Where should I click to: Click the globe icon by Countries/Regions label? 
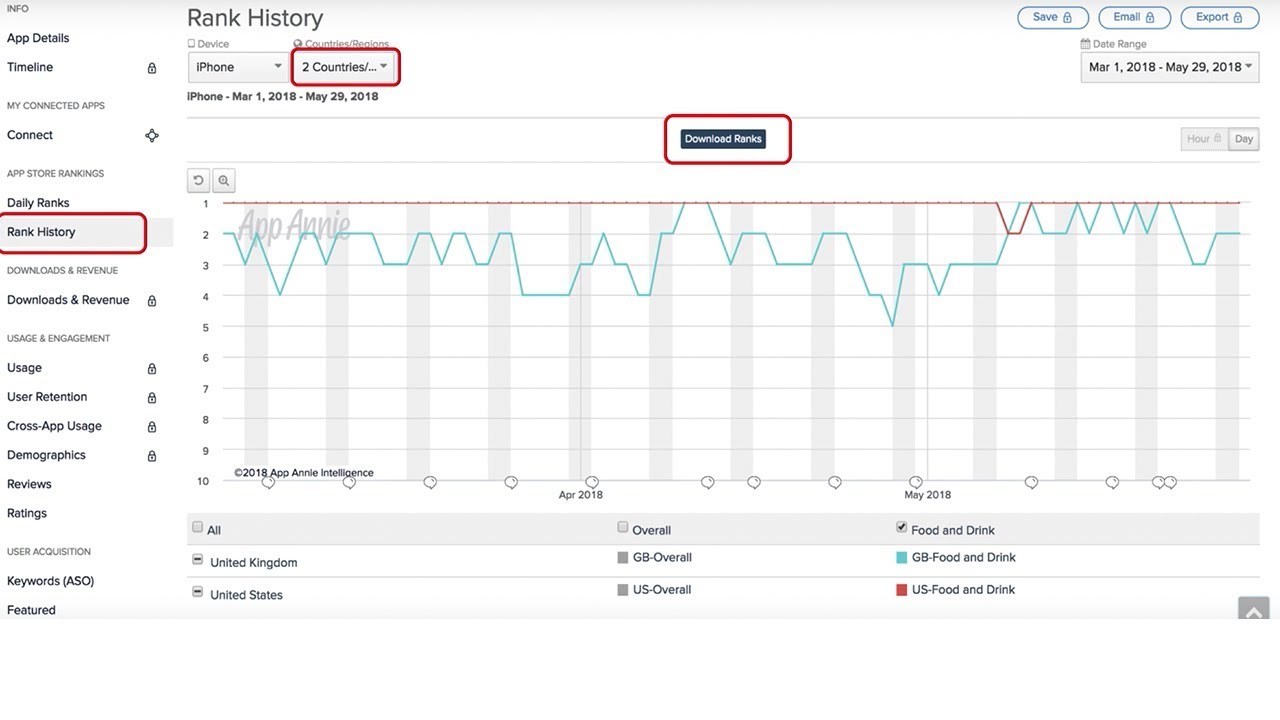297,44
